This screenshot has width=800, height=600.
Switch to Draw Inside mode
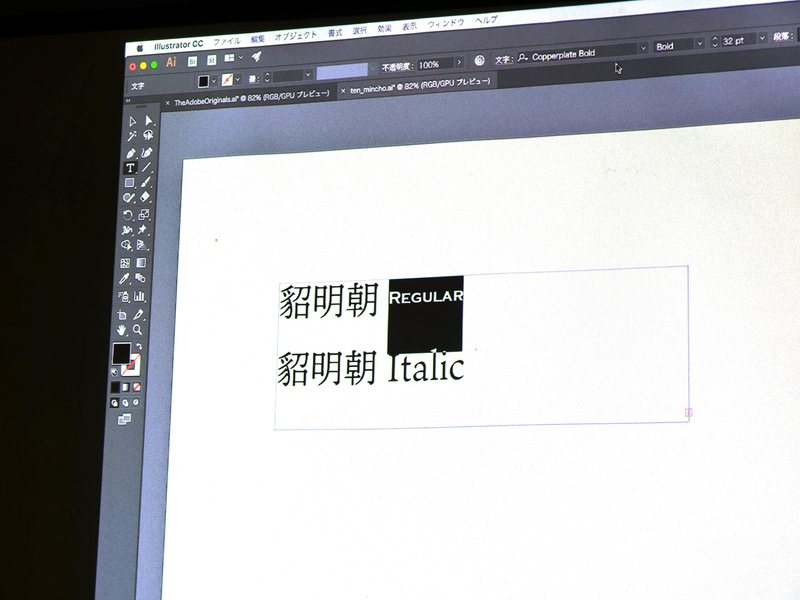(136, 402)
